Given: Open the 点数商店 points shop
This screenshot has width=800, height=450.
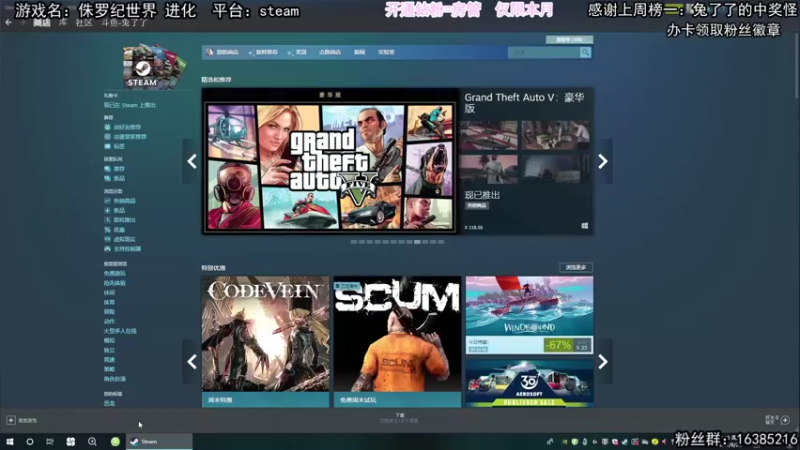Looking at the screenshot, I should coord(330,52).
